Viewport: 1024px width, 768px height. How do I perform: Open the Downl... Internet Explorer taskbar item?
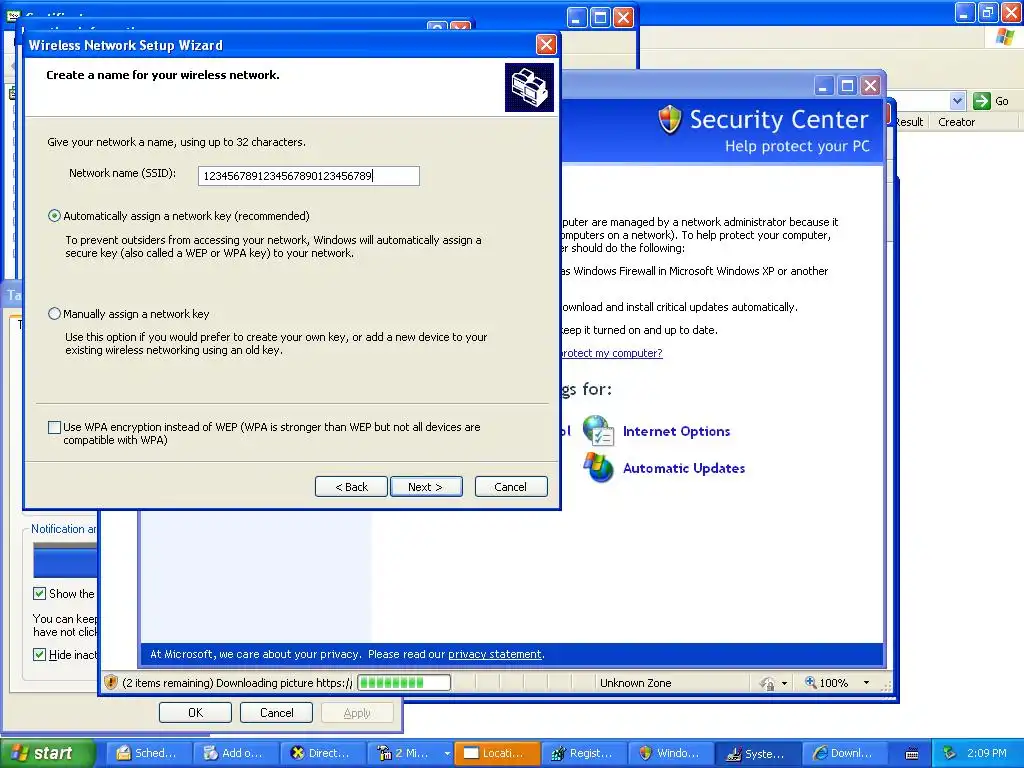pos(845,753)
